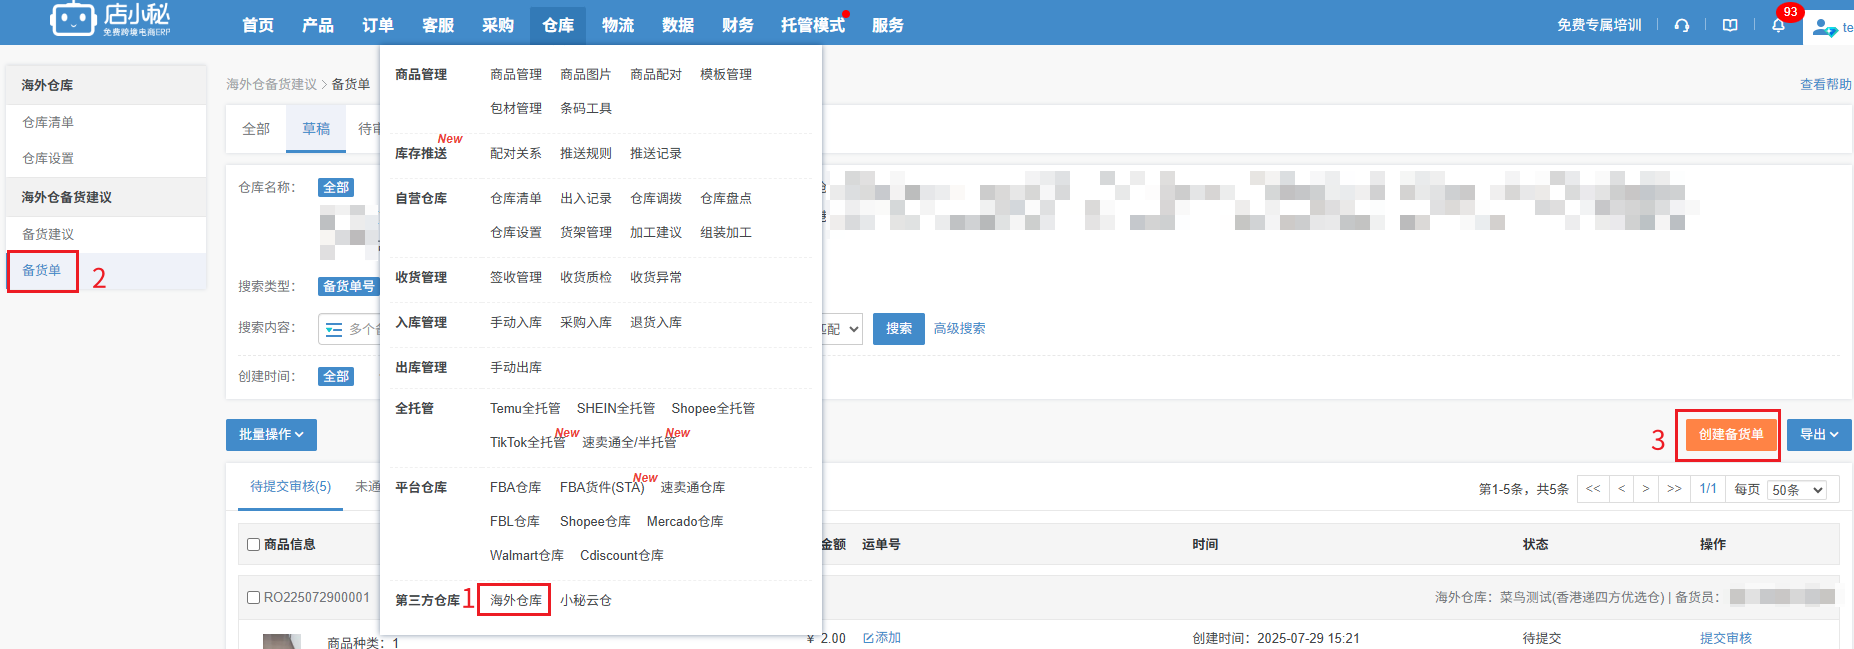Screen dimensions: 1854x649
Task: Check the box for order RO225072900001
Action: (254, 598)
